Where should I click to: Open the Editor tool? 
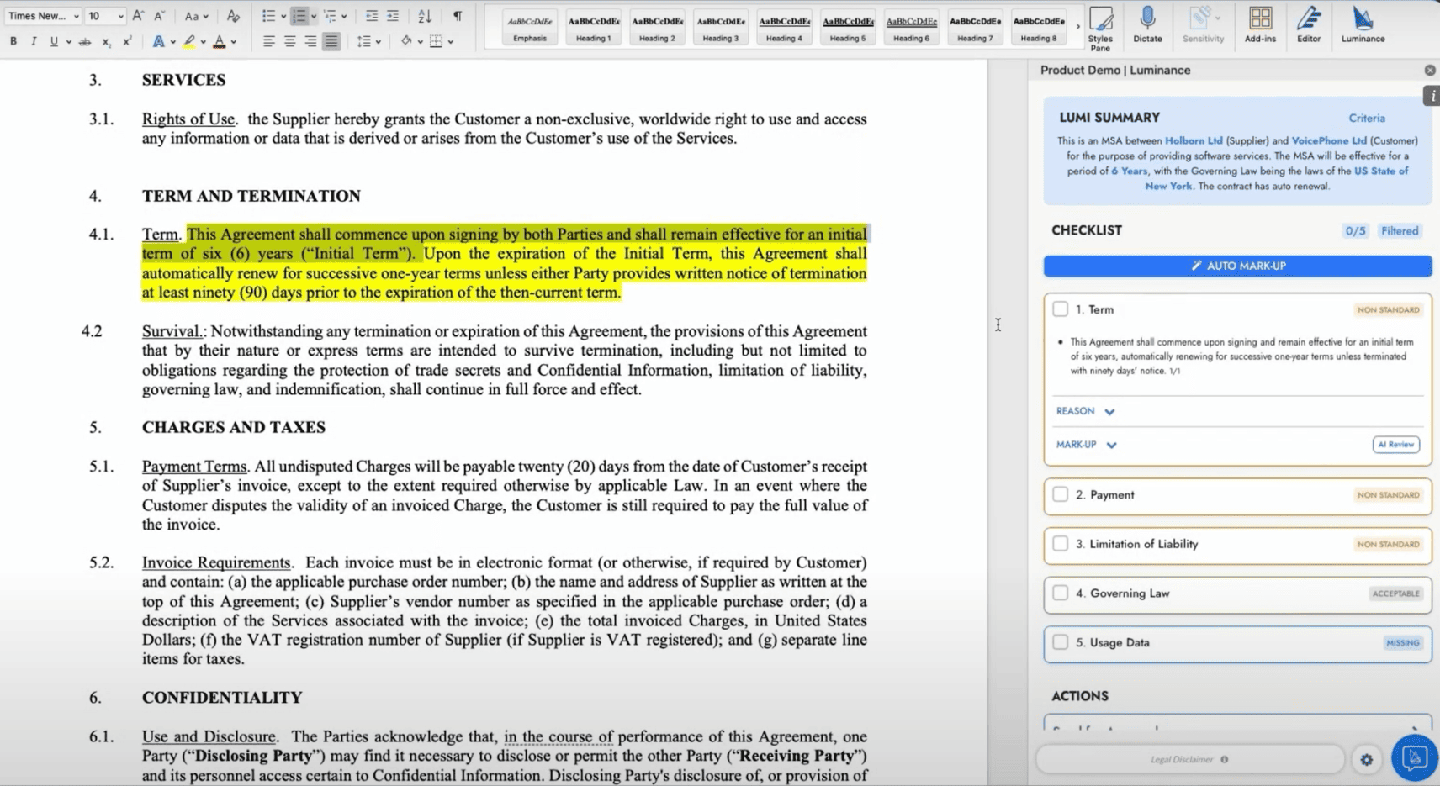pos(1308,25)
